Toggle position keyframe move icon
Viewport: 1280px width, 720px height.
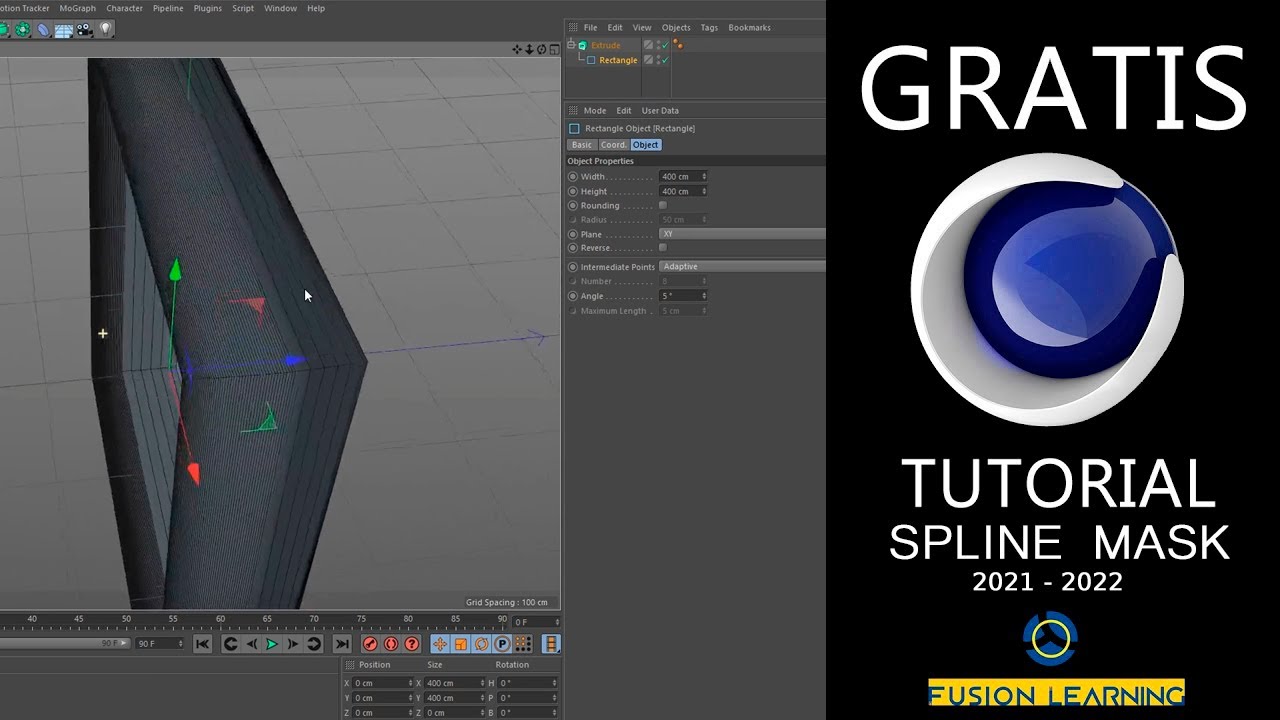440,644
